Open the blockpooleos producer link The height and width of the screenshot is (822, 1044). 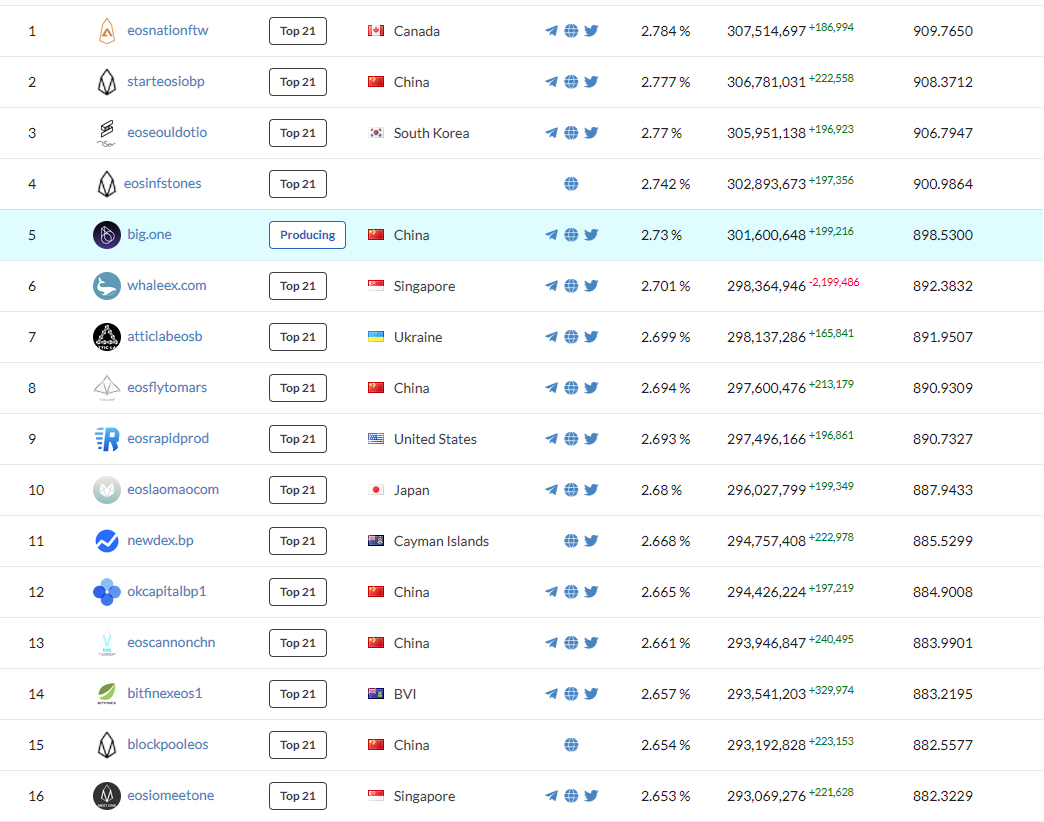[168, 744]
